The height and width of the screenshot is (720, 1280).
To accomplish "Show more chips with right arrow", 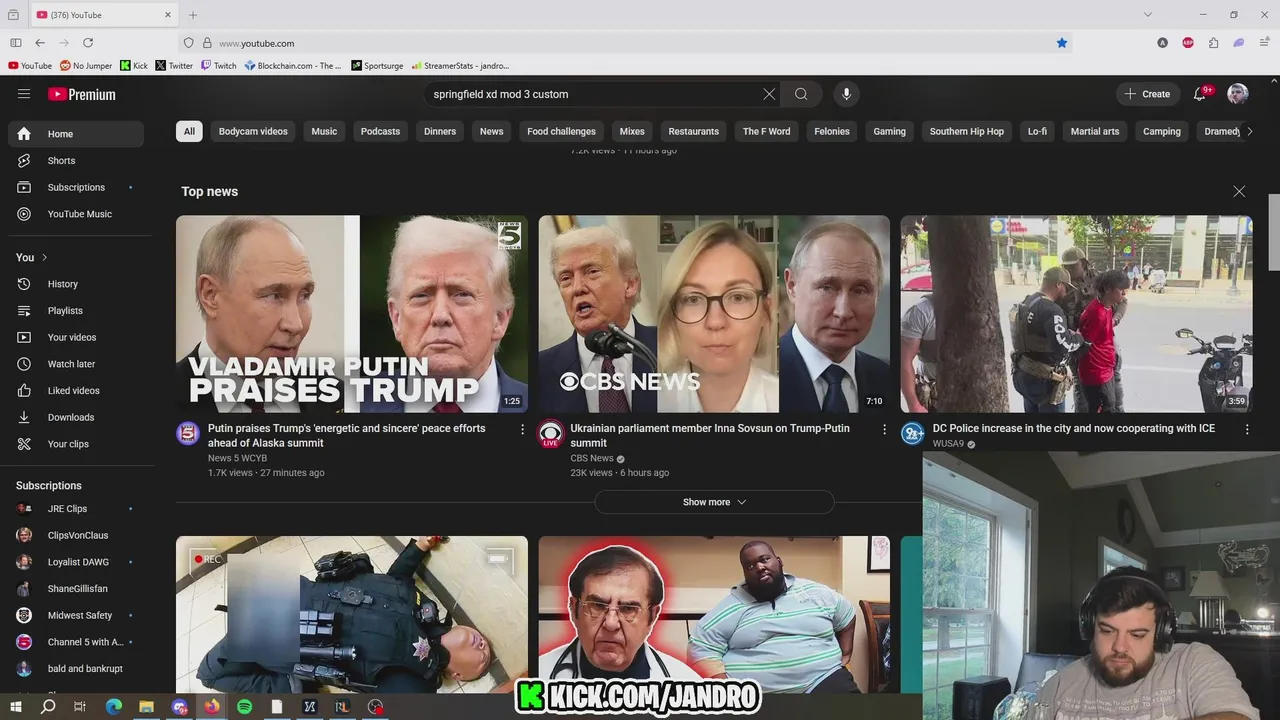I will (x=1249, y=131).
